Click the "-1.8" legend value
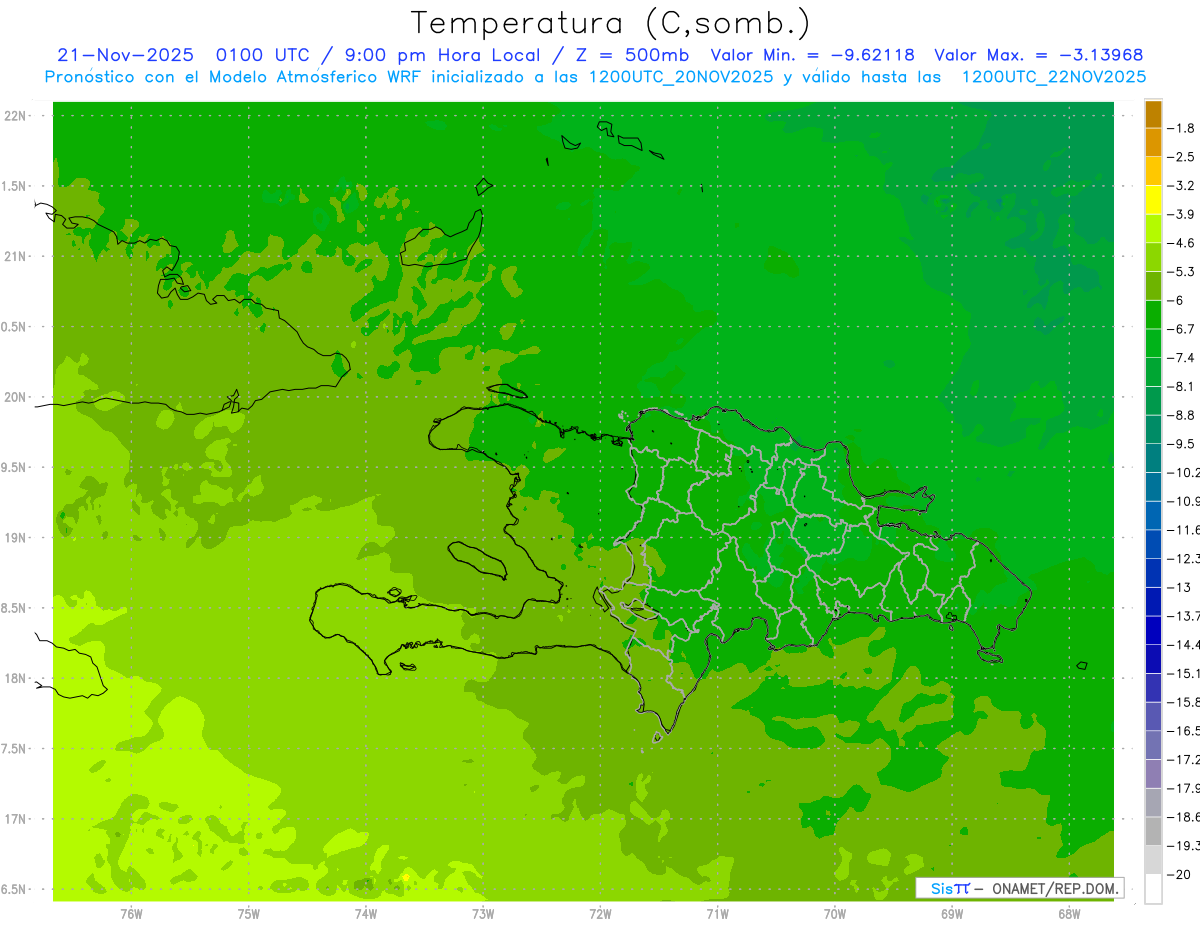The height and width of the screenshot is (927, 1200). tap(1181, 128)
